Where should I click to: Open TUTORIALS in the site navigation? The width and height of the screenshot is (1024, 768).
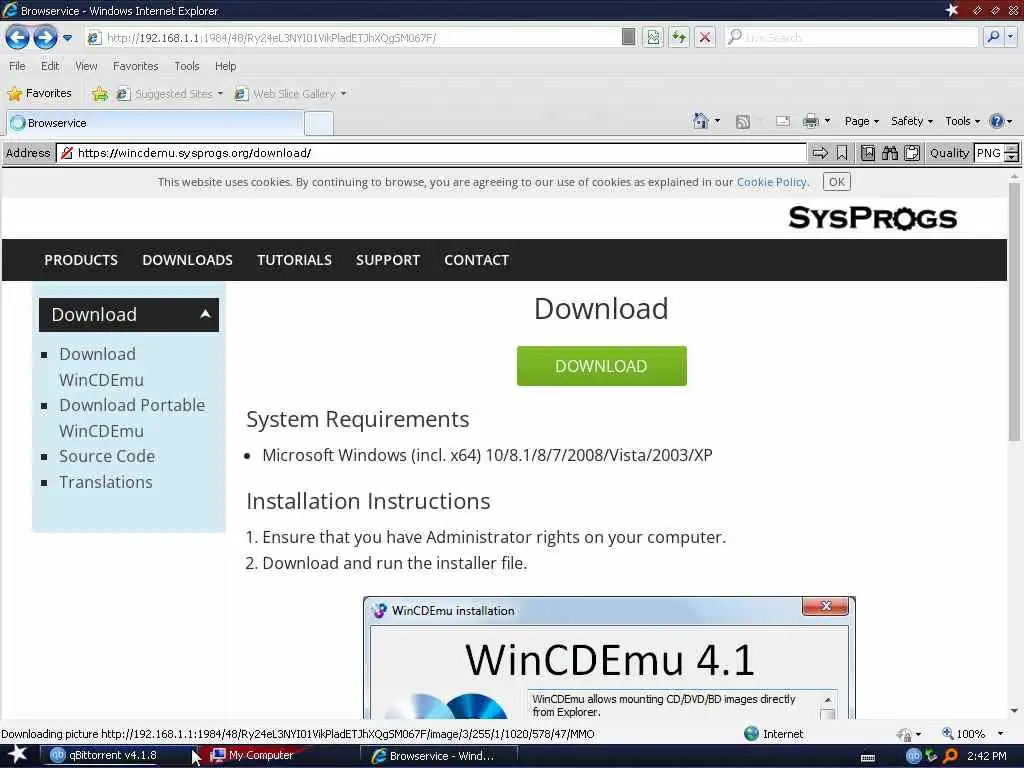pyautogui.click(x=294, y=260)
